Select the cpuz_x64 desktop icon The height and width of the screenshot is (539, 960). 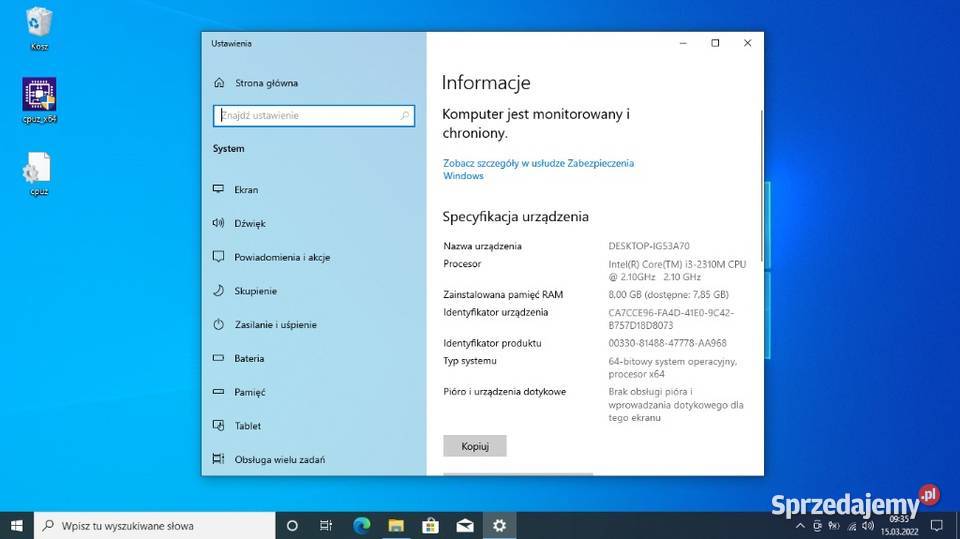[x=39, y=100]
